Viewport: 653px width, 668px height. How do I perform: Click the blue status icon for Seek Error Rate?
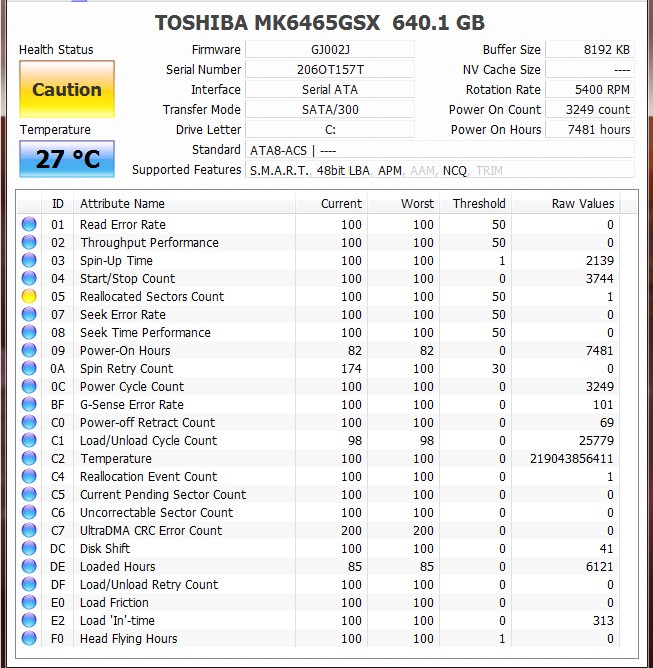(29, 314)
